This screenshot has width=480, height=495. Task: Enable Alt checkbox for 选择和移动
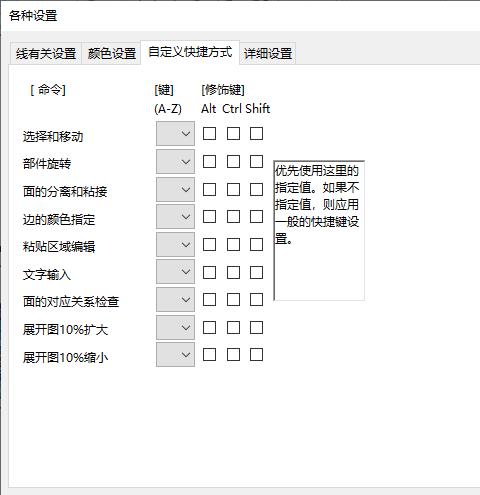[x=209, y=134]
